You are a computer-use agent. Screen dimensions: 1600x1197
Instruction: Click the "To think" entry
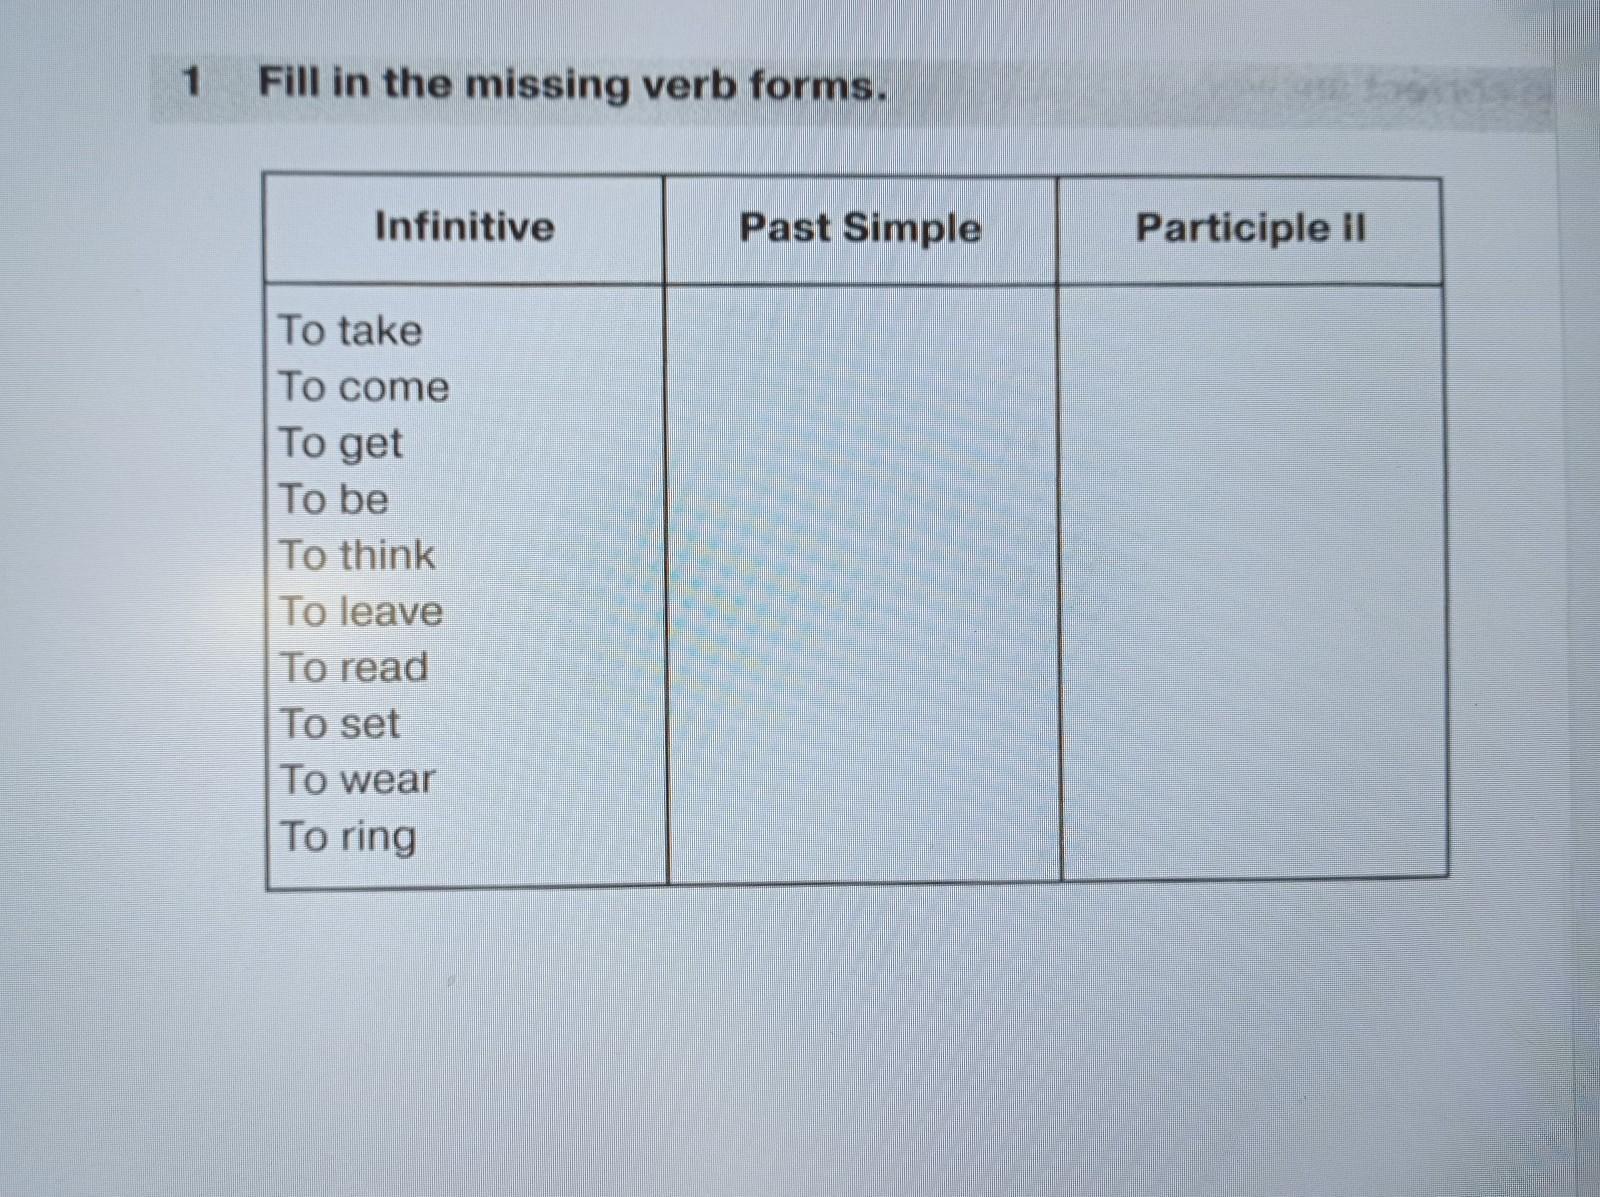click(357, 555)
